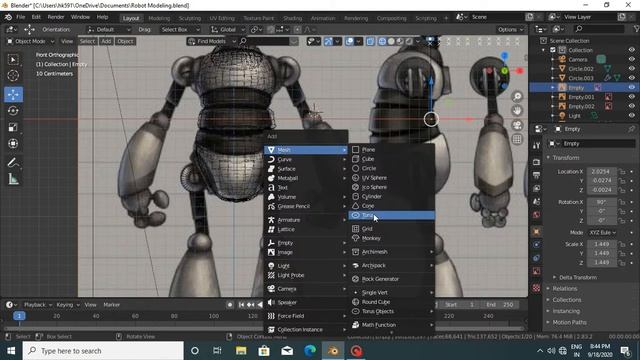Open the Grease Pencil submenu

coord(306,207)
